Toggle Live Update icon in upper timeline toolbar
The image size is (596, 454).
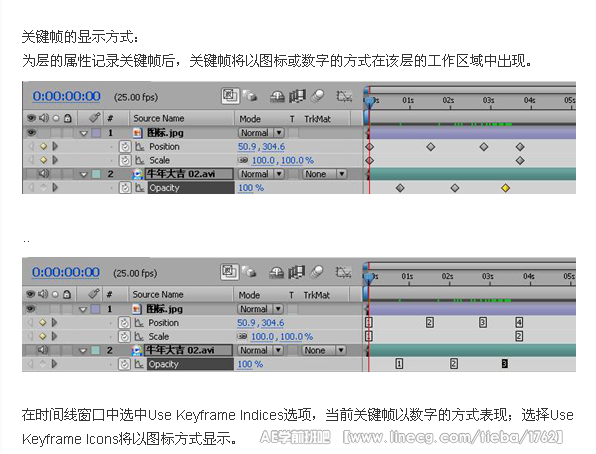[250, 96]
